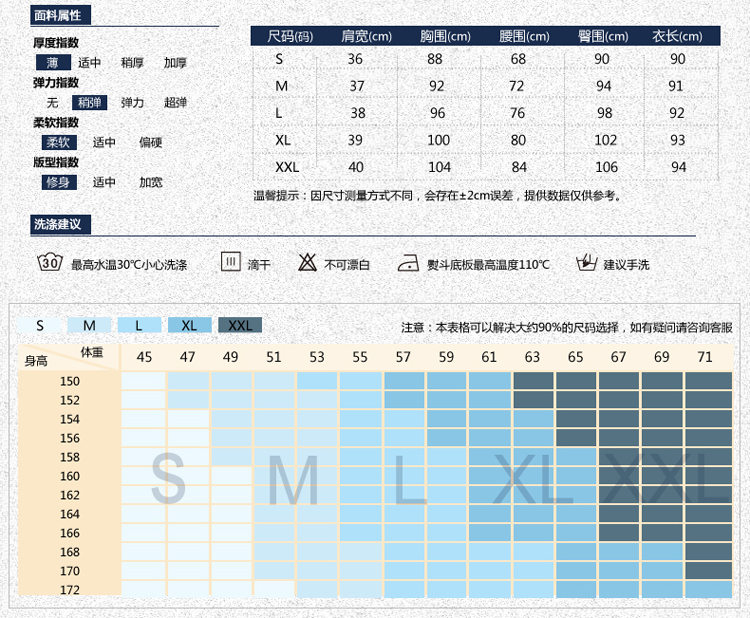This screenshot has height=618, width=750.
Task: Click the hand wash icon
Action: pos(586,262)
